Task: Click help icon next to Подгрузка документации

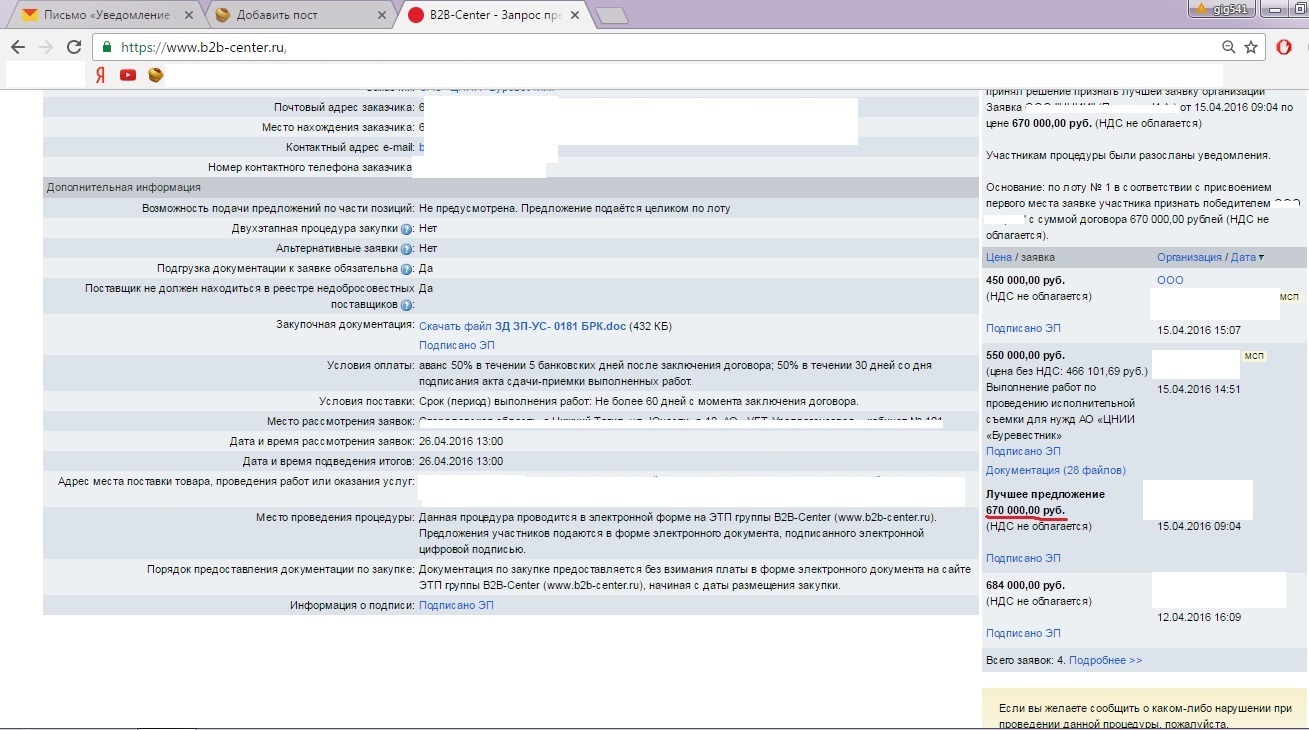Action: [x=407, y=269]
